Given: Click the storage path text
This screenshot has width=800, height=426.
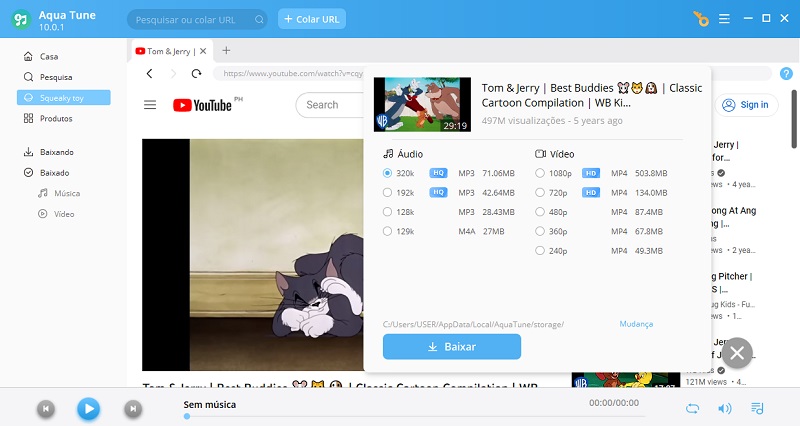Looking at the screenshot, I should pos(473,324).
